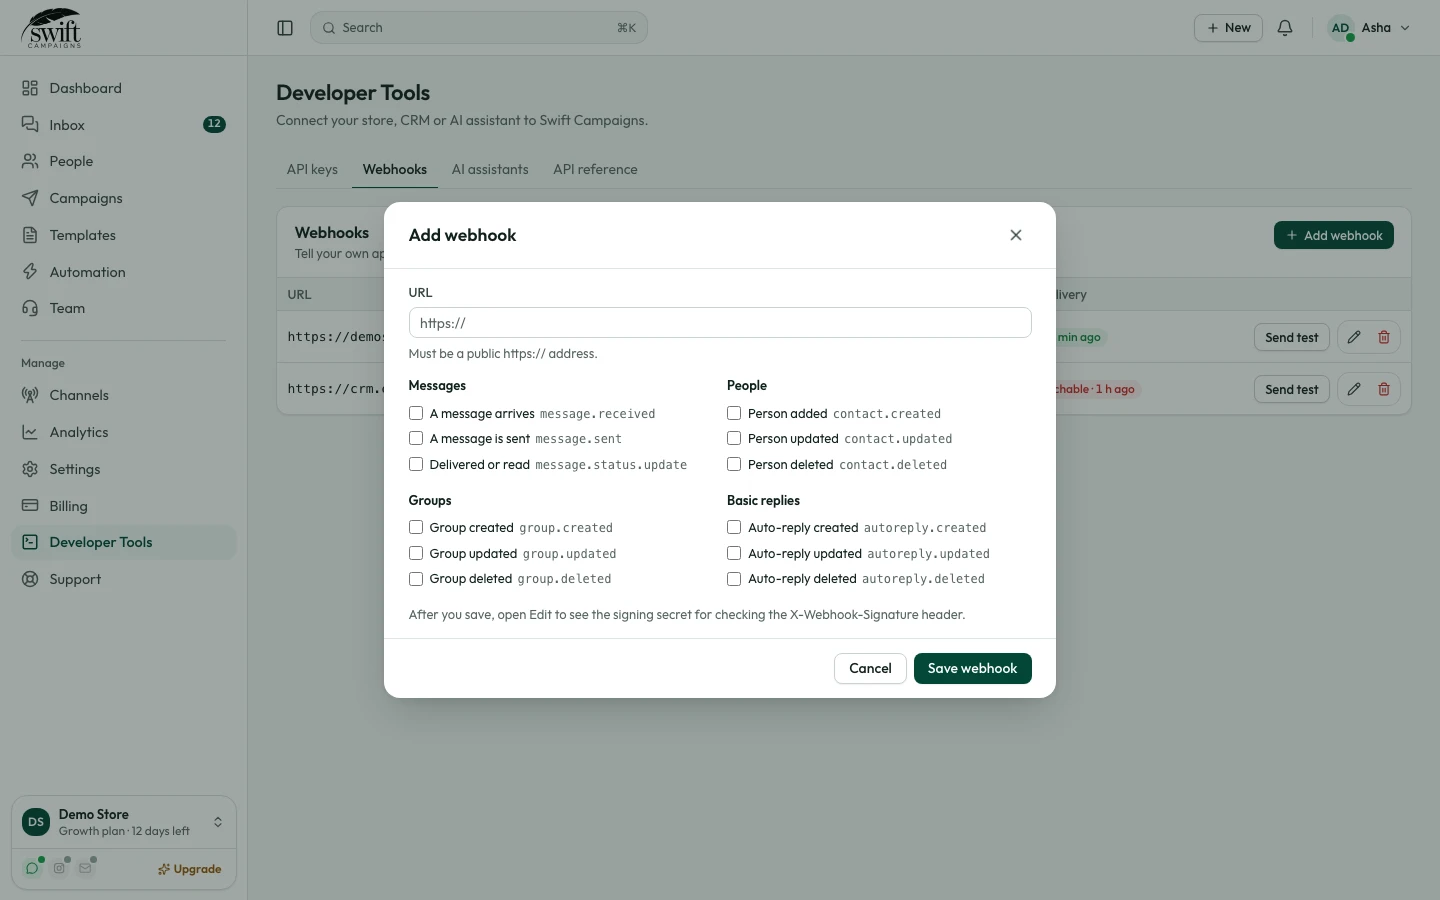Open Team in sidebar
The height and width of the screenshot is (900, 1440).
click(x=124, y=308)
